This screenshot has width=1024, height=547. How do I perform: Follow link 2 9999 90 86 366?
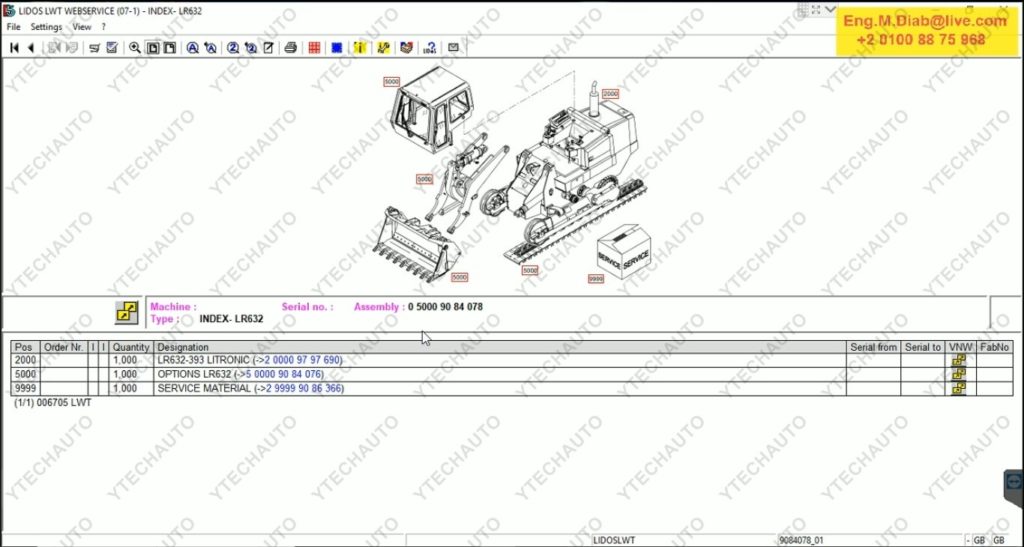click(304, 388)
